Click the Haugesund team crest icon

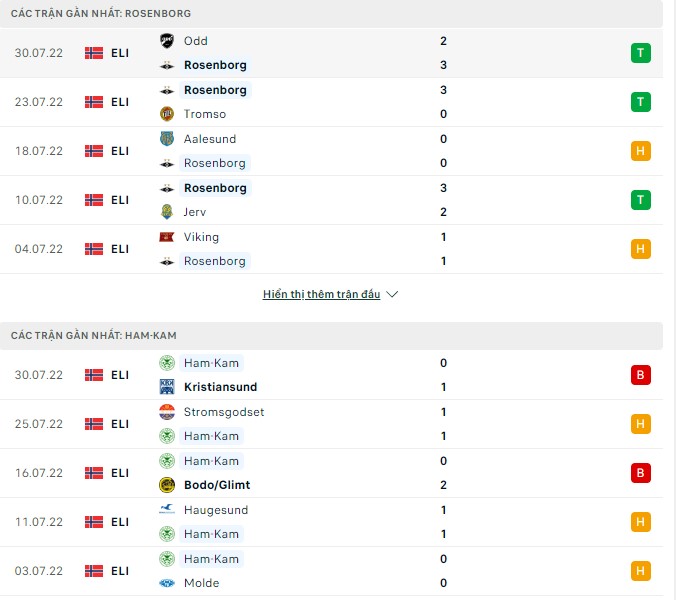coord(167,510)
